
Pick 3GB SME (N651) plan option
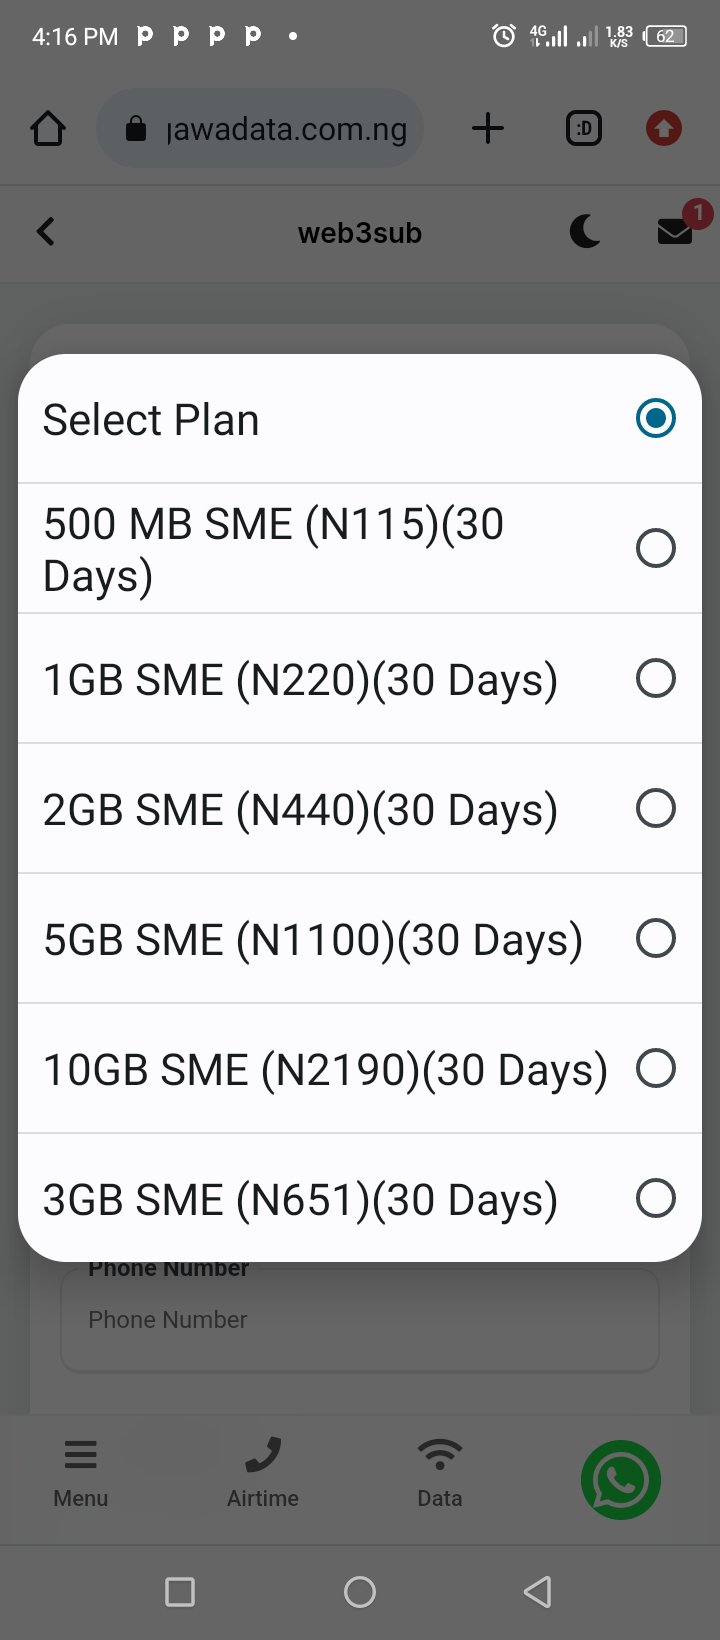coord(655,1198)
